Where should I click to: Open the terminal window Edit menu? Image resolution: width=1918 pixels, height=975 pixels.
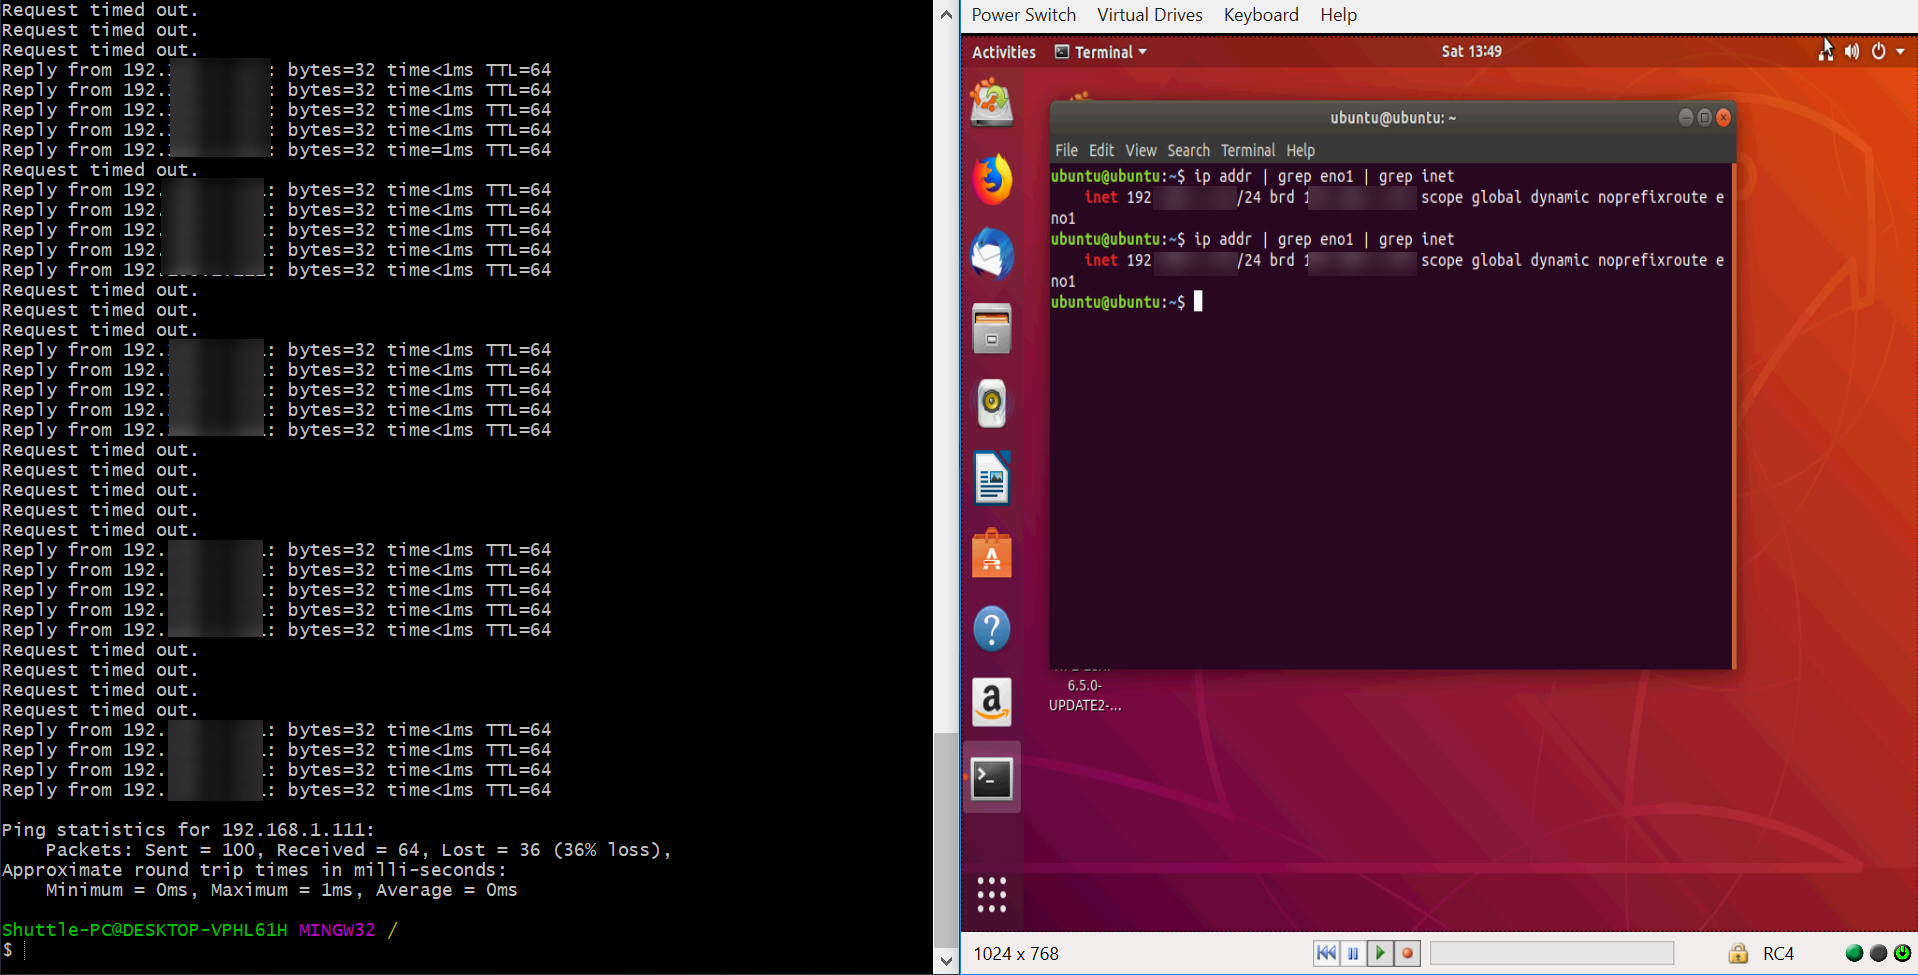[1101, 150]
